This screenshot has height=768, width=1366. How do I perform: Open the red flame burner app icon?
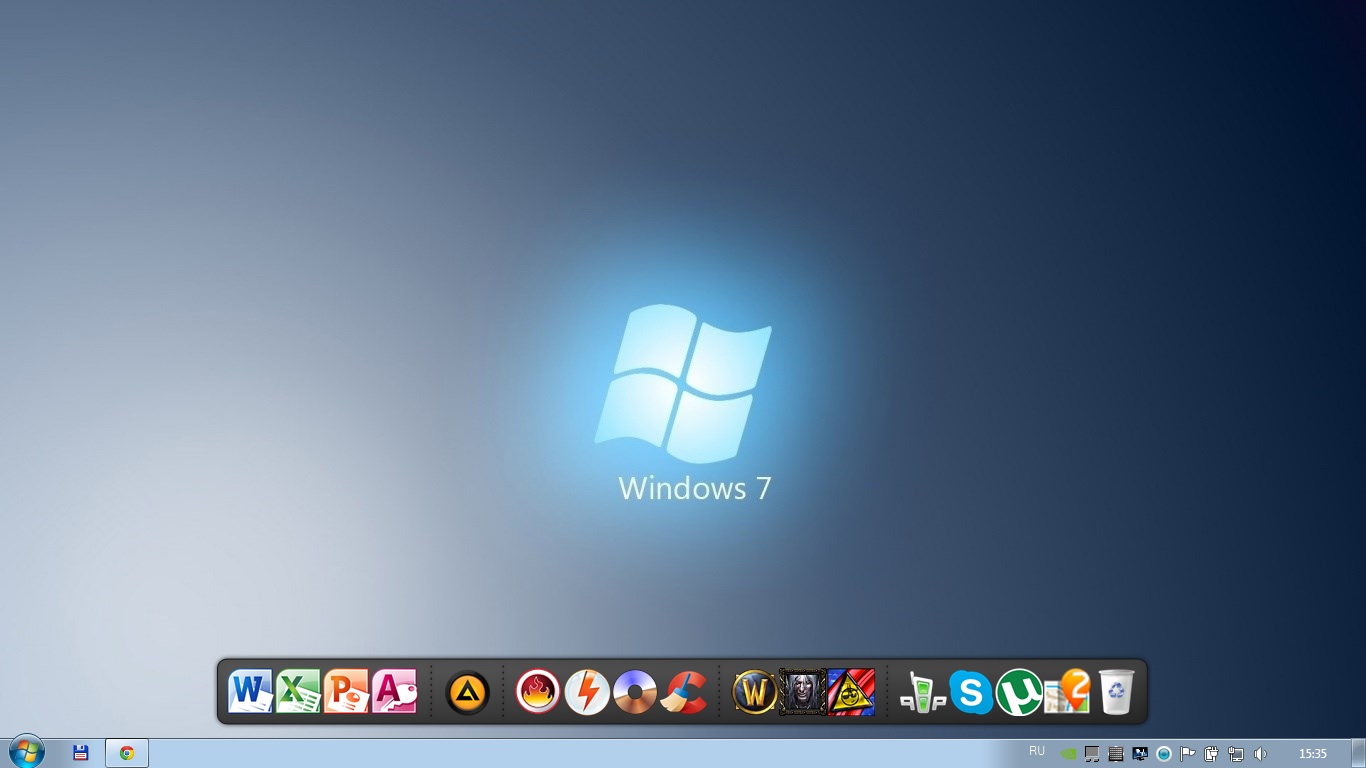click(538, 692)
